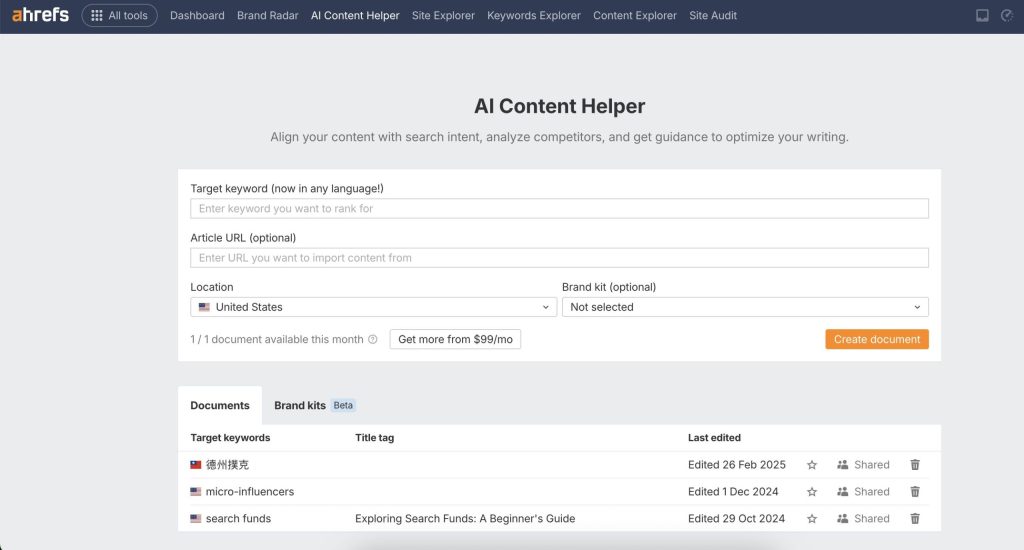Open the All tools grid menu
The height and width of the screenshot is (550, 1024).
click(x=120, y=16)
